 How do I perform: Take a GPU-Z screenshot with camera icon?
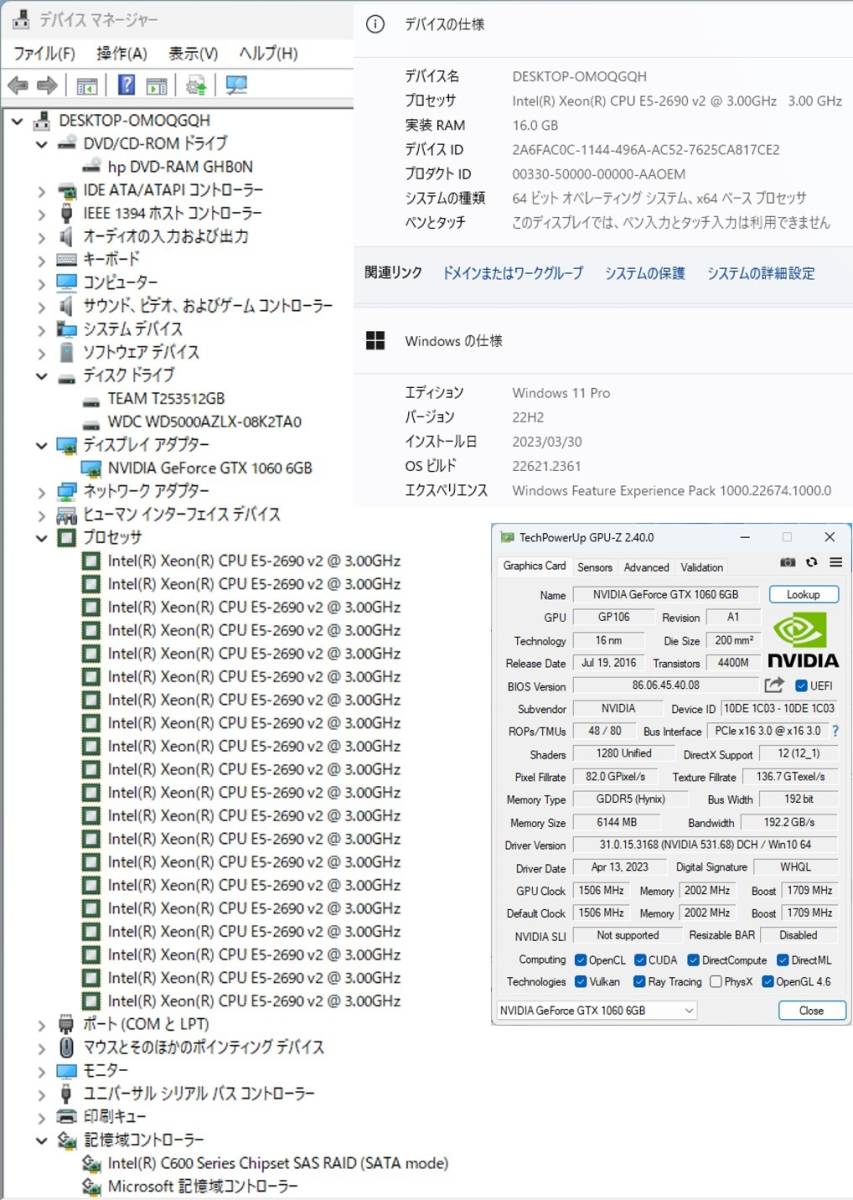pos(788,564)
